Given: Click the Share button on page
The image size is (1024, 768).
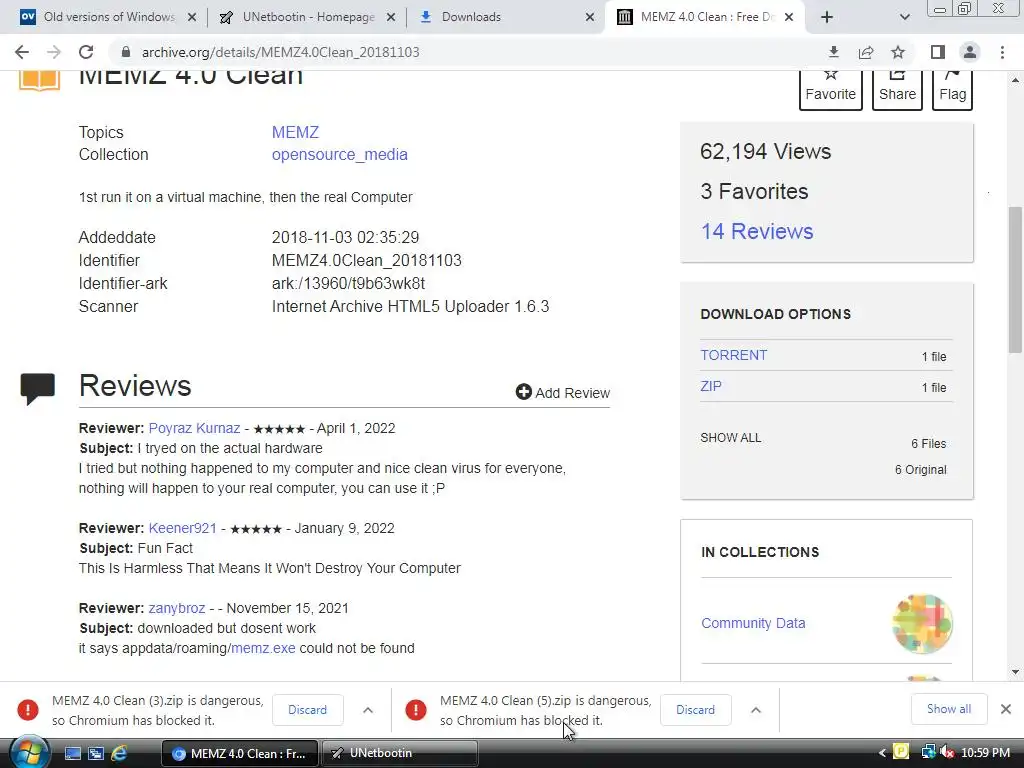Looking at the screenshot, I should (897, 88).
